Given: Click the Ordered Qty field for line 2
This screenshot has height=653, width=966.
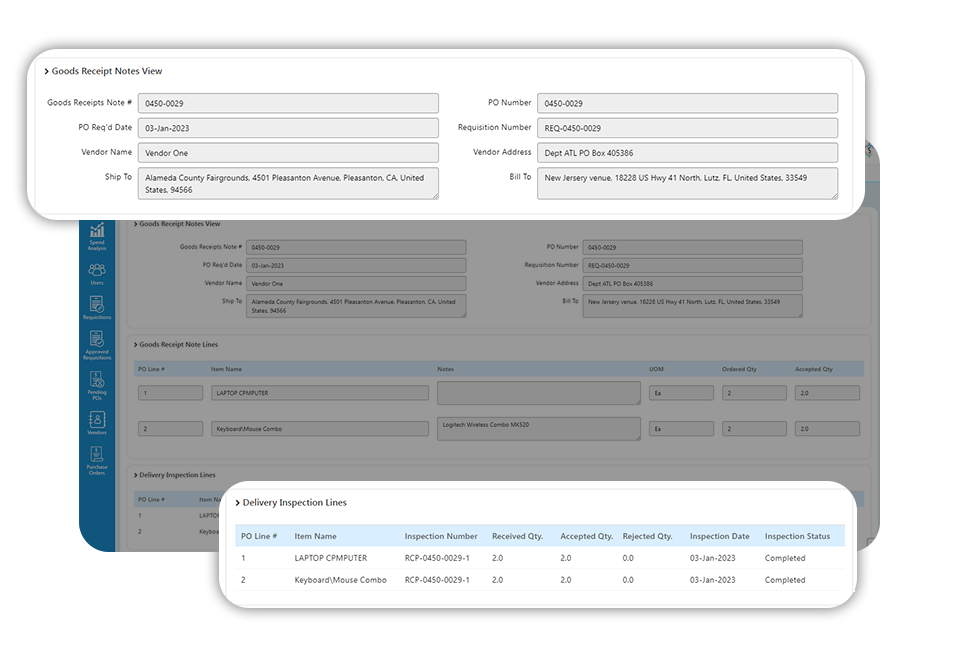Looking at the screenshot, I should pyautogui.click(x=754, y=428).
